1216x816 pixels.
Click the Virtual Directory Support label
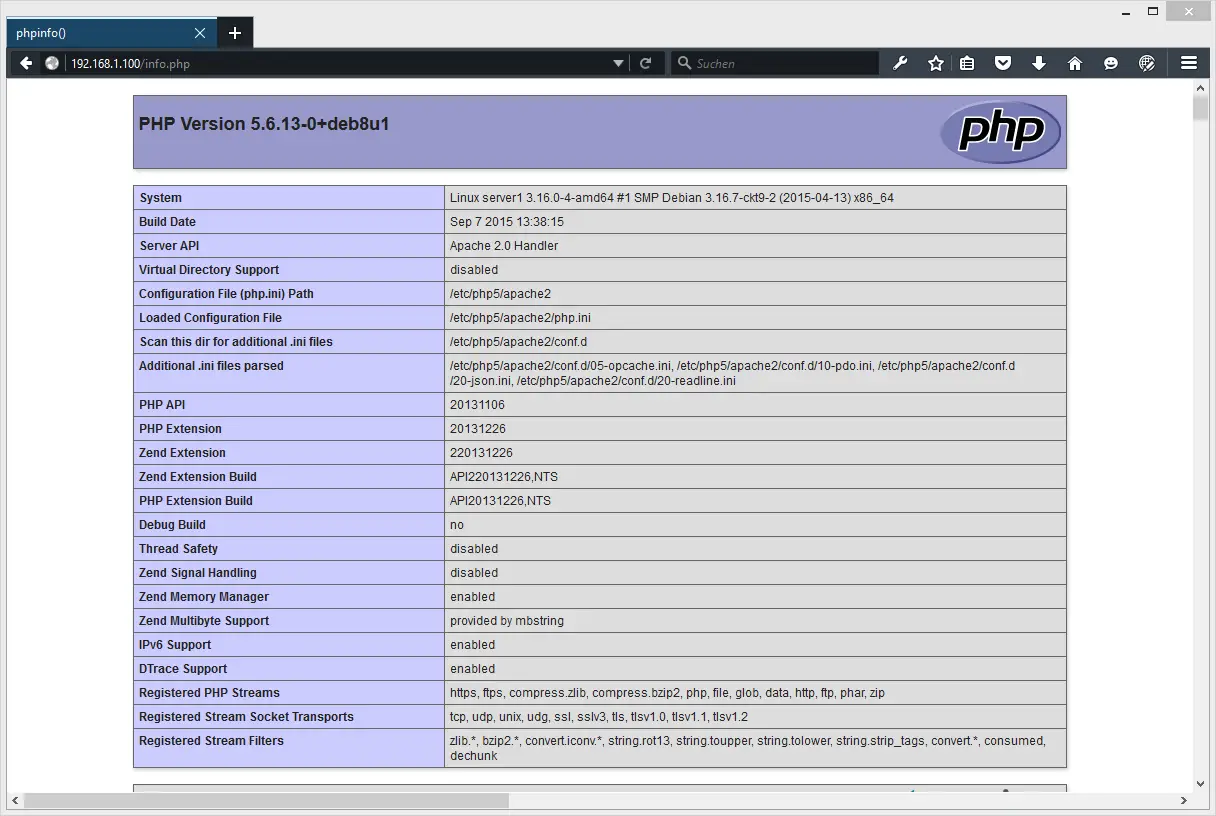coord(209,270)
